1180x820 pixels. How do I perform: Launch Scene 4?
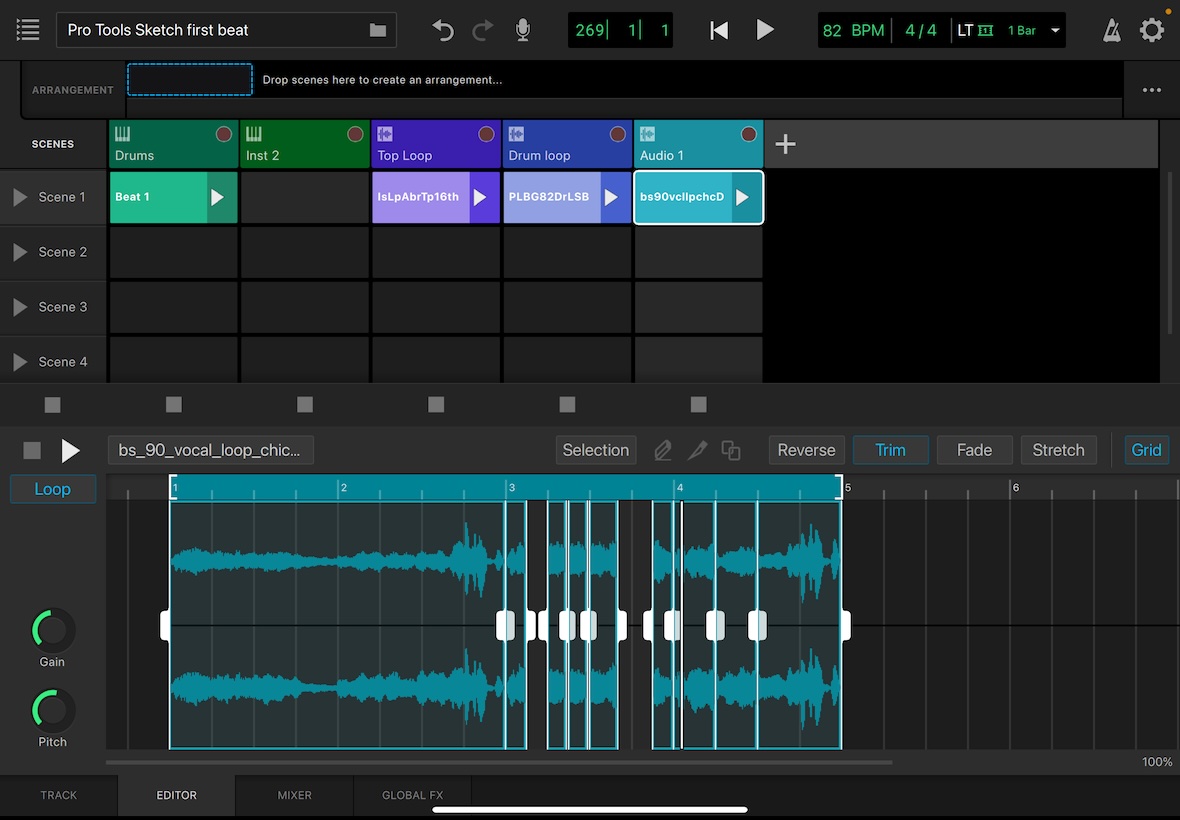[x=20, y=362]
